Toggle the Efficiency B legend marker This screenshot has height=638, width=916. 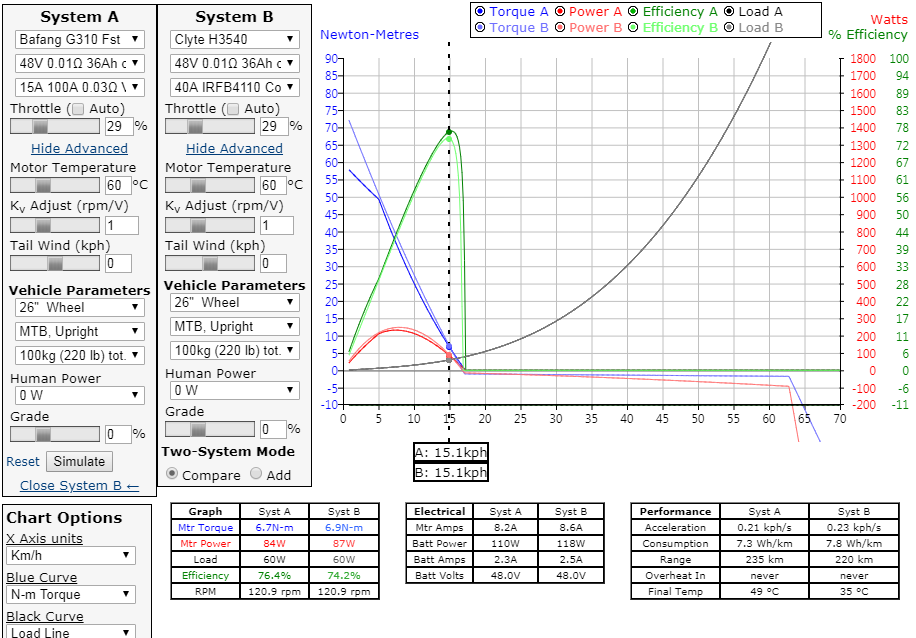click(x=634, y=28)
